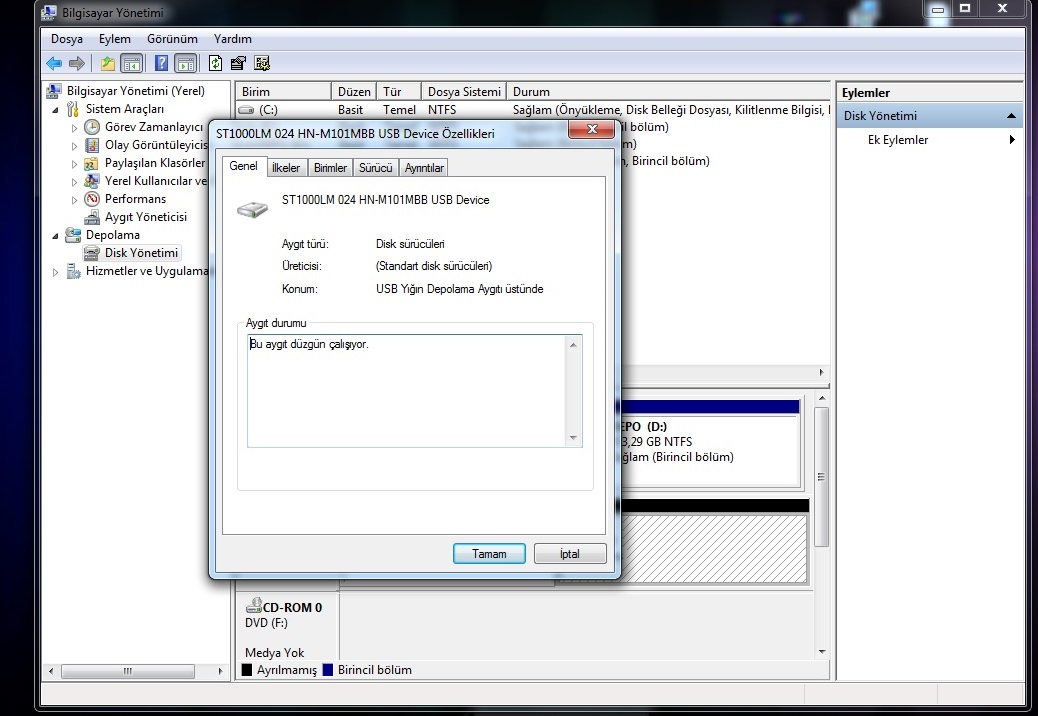Screen dimensions: 1038x716
Task: Switch to the Ayrıntılar tab
Action: 424,168
